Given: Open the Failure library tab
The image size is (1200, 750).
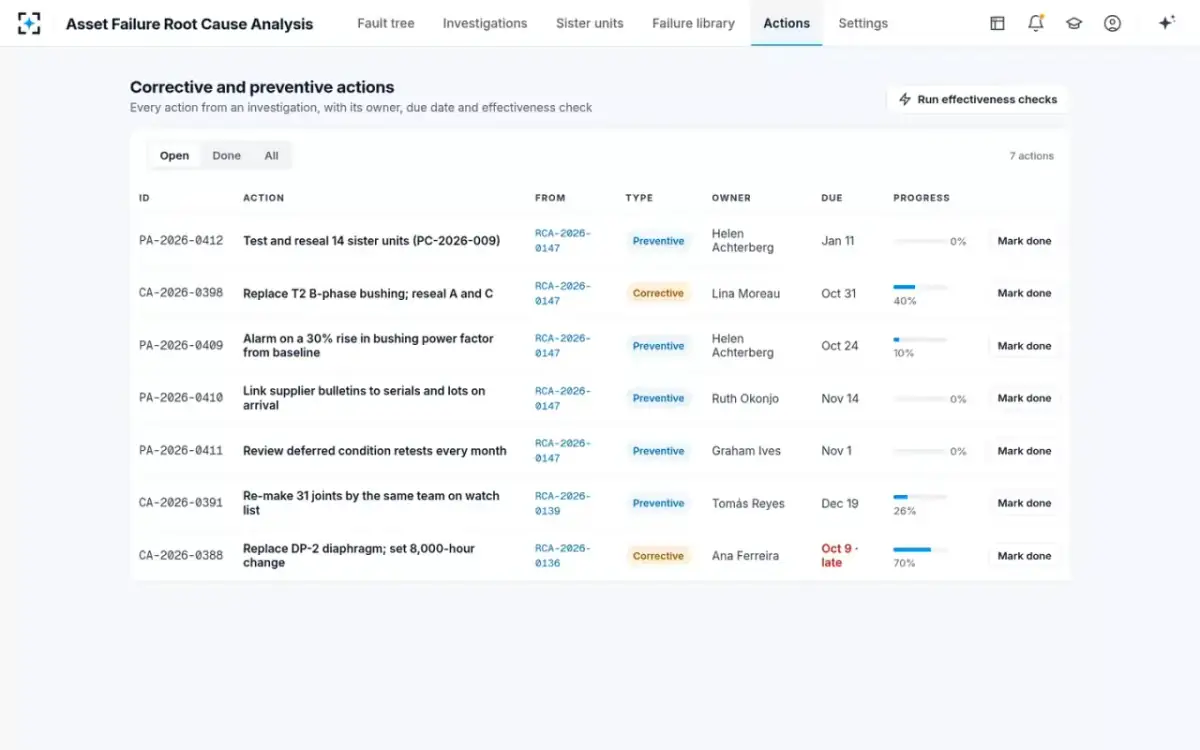Looking at the screenshot, I should (694, 23).
